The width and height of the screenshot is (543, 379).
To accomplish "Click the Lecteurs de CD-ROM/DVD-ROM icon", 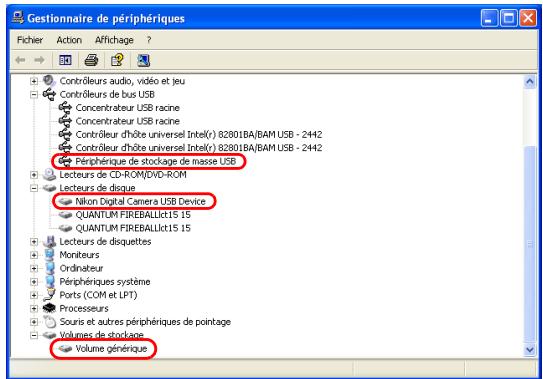I will (x=49, y=174).
